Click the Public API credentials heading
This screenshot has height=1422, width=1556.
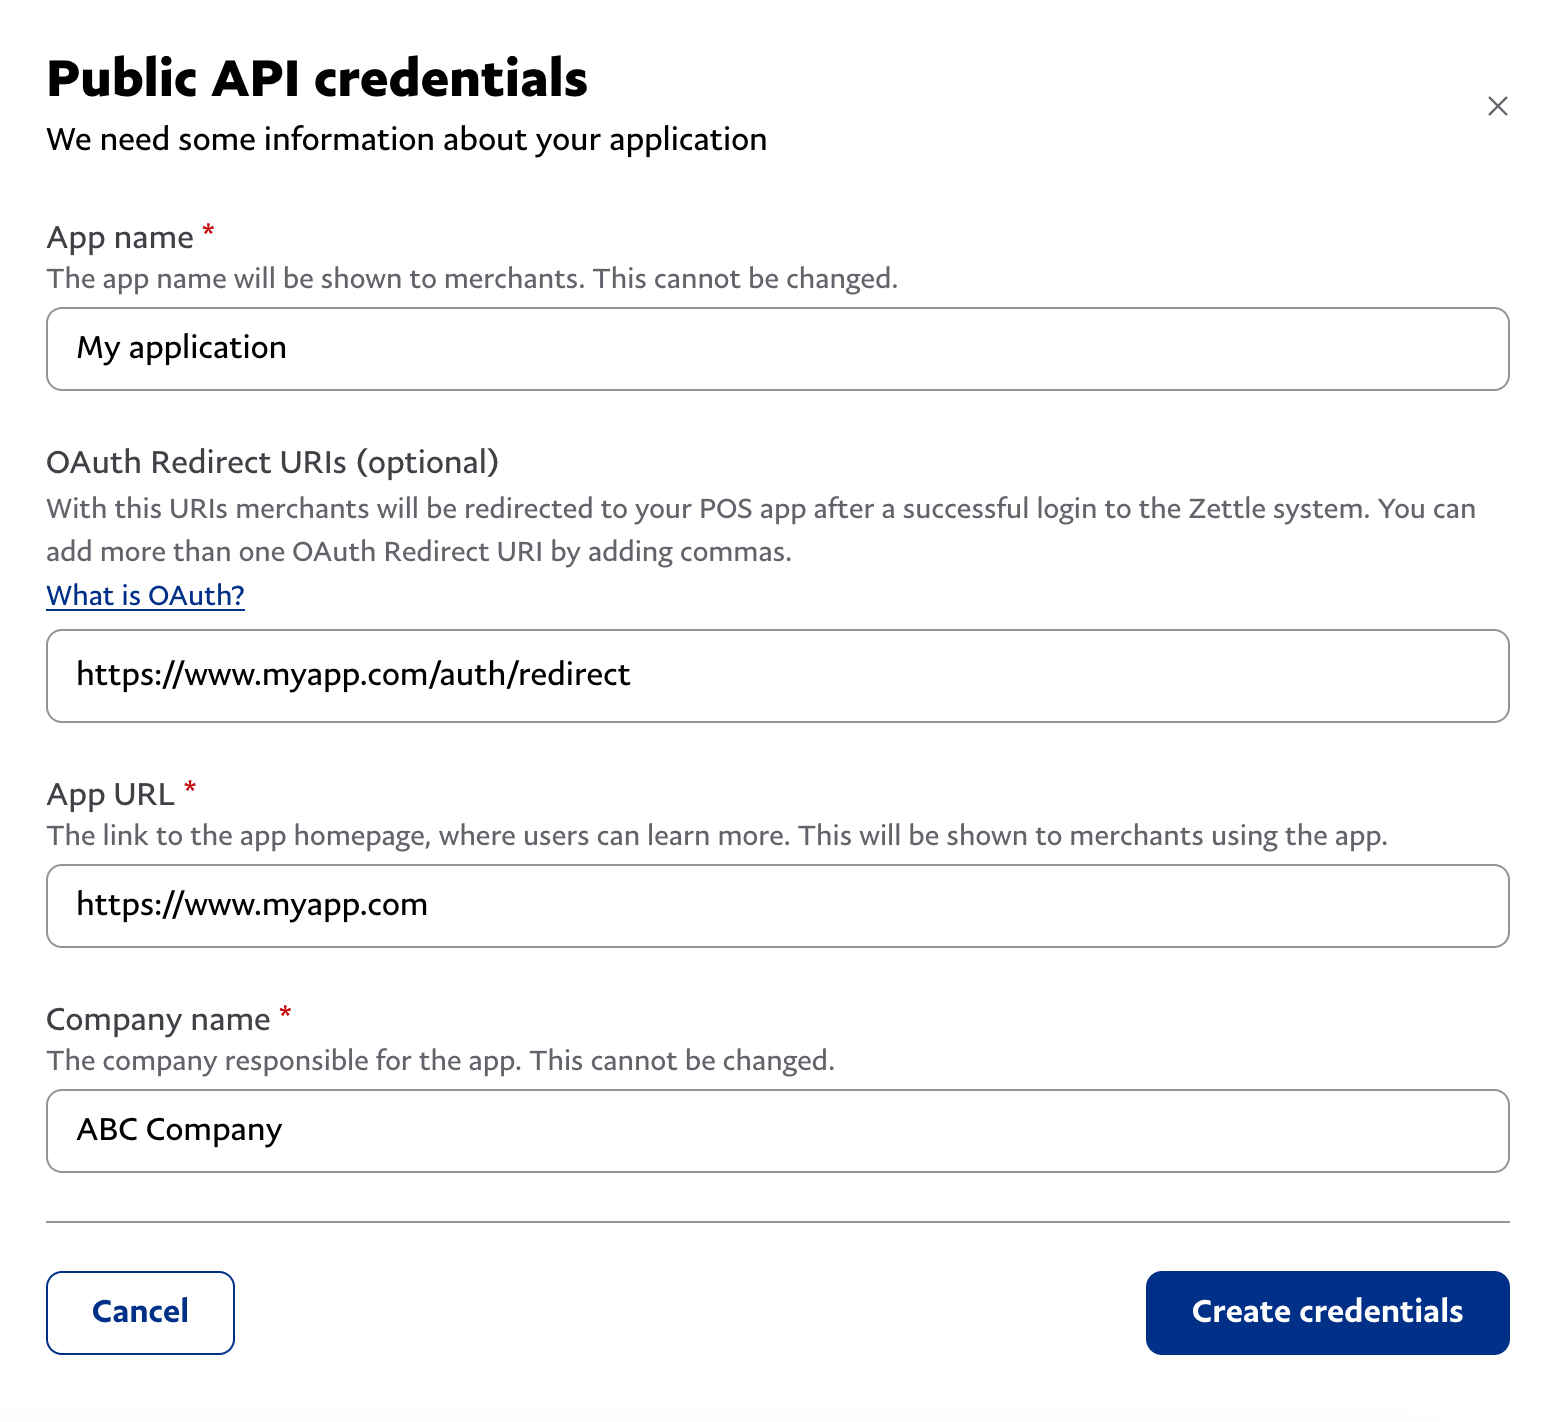tap(317, 78)
